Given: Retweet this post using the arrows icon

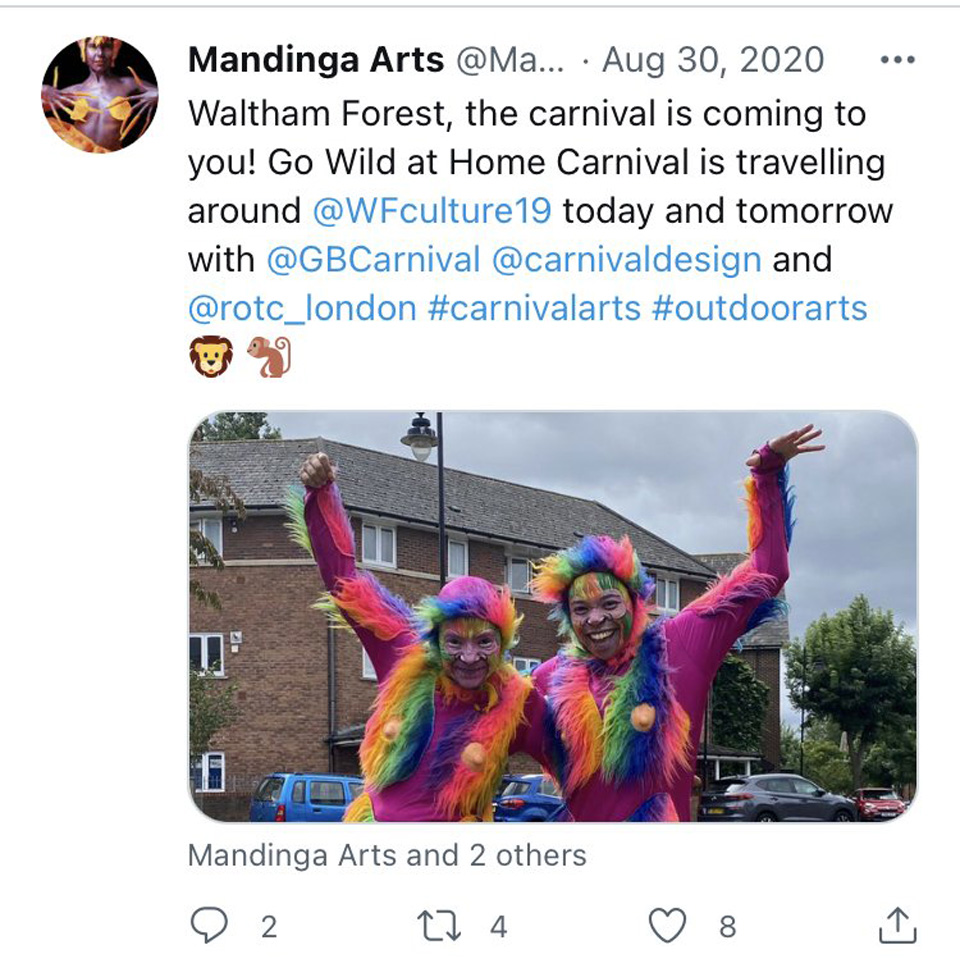Looking at the screenshot, I should coord(439,926).
